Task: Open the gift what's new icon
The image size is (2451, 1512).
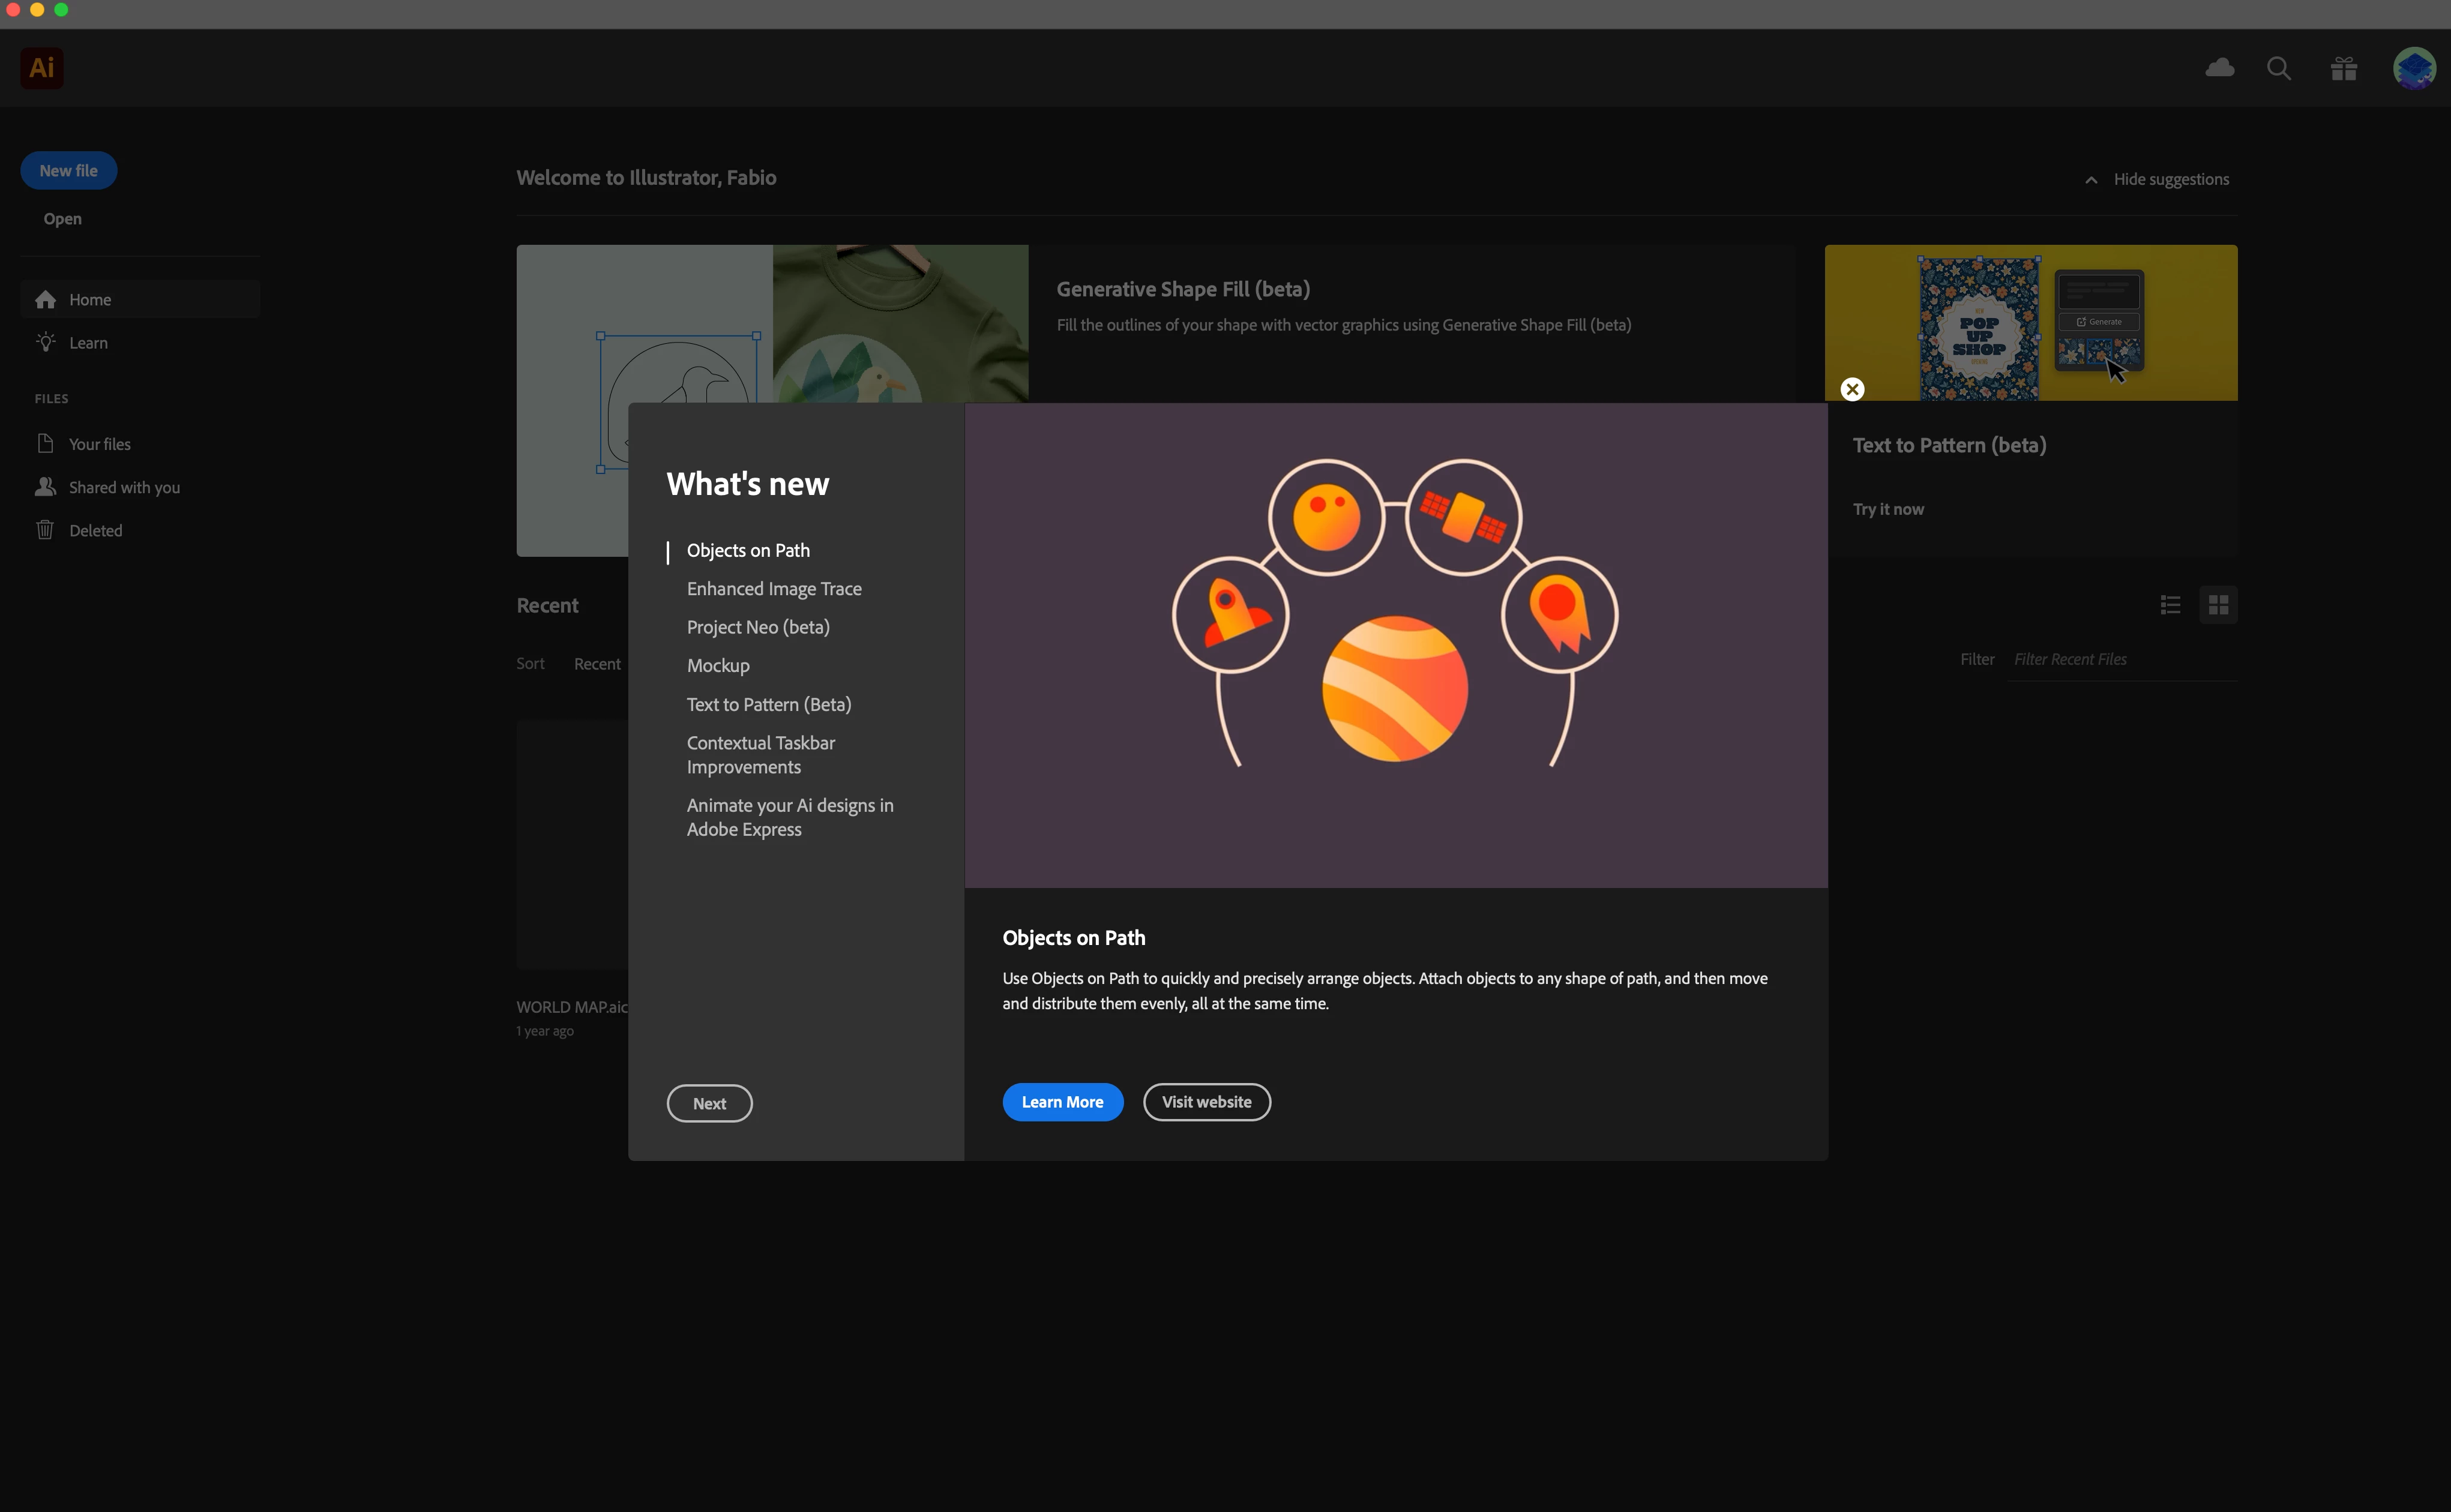Action: point(2343,68)
